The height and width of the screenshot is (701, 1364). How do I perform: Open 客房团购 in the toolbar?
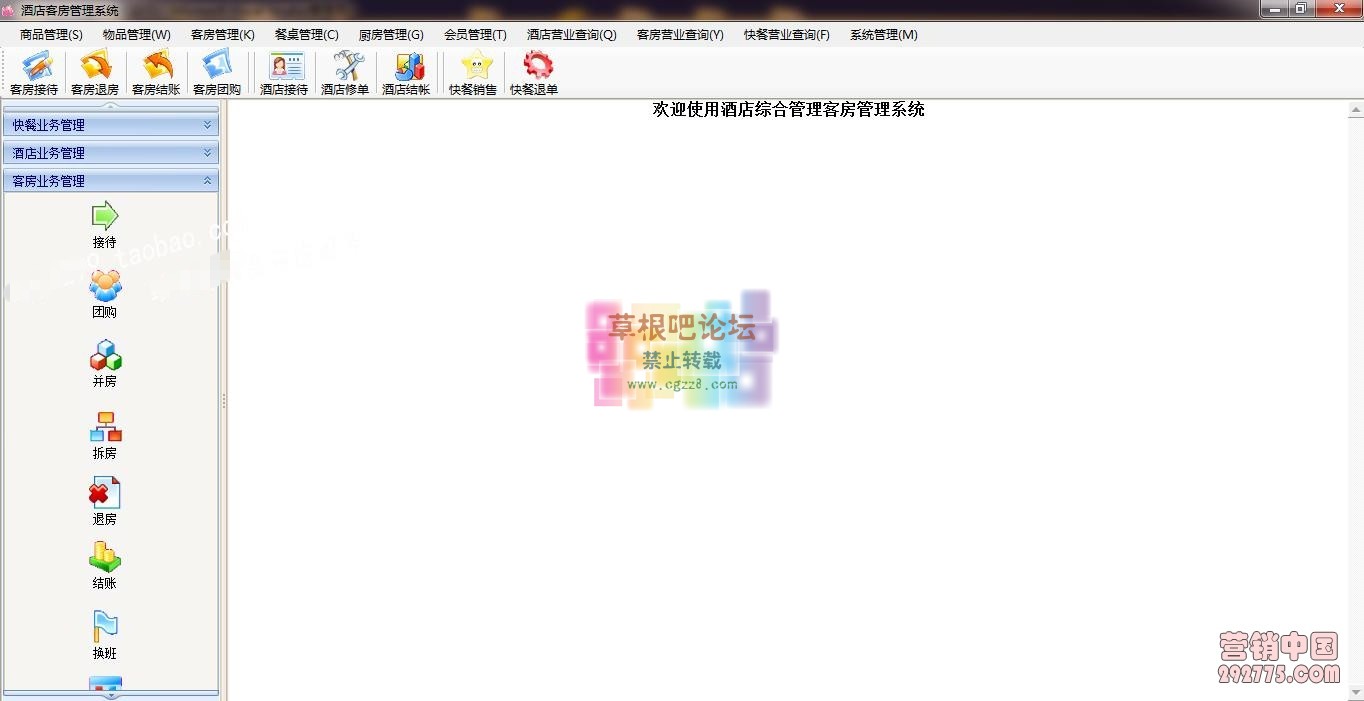pos(217,73)
